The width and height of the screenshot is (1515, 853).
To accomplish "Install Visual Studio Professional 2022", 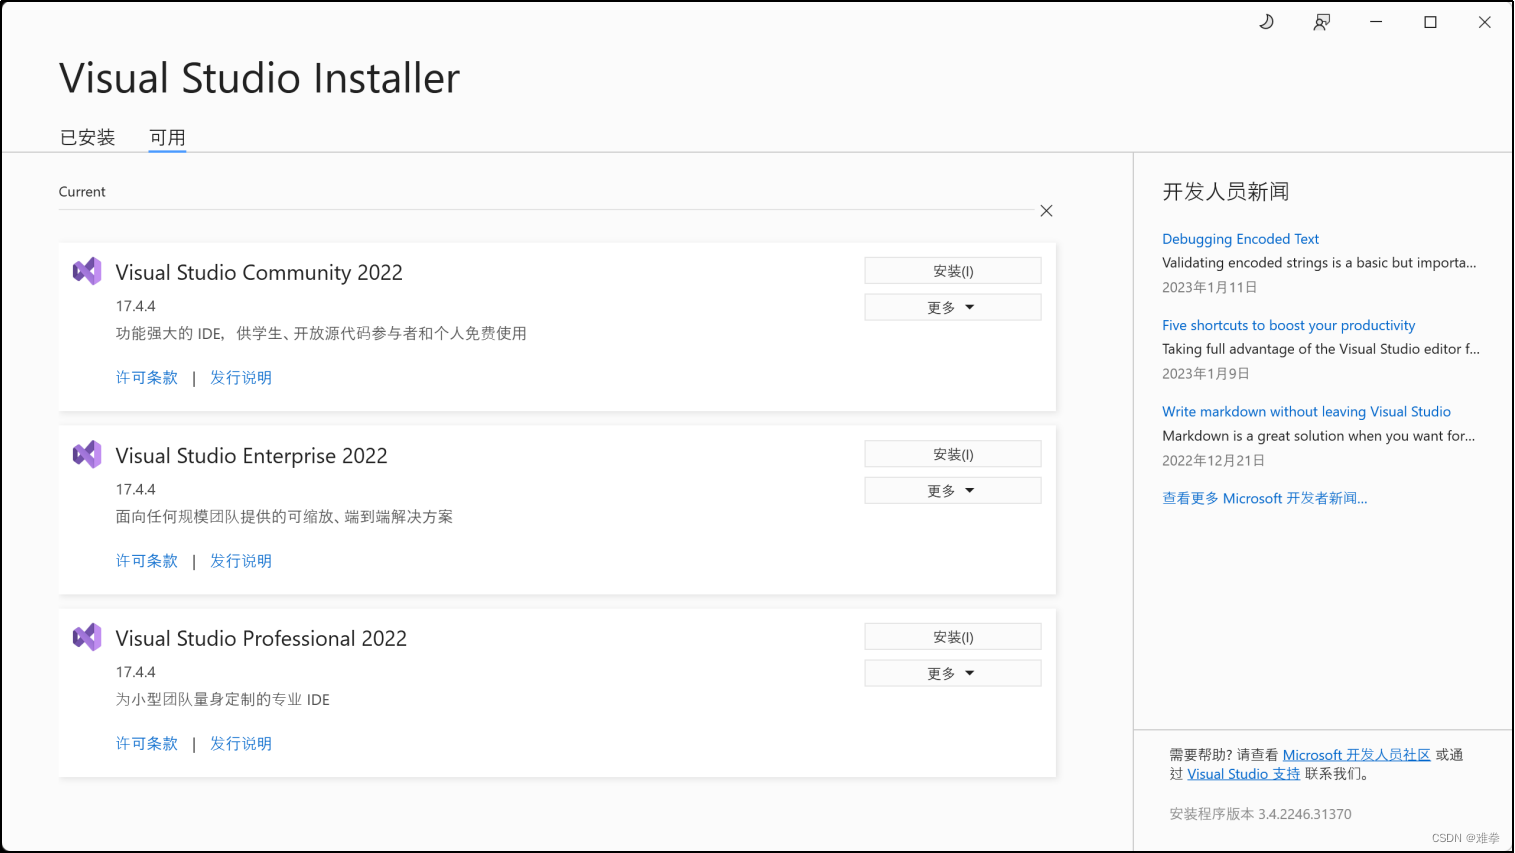I will click(x=953, y=637).
